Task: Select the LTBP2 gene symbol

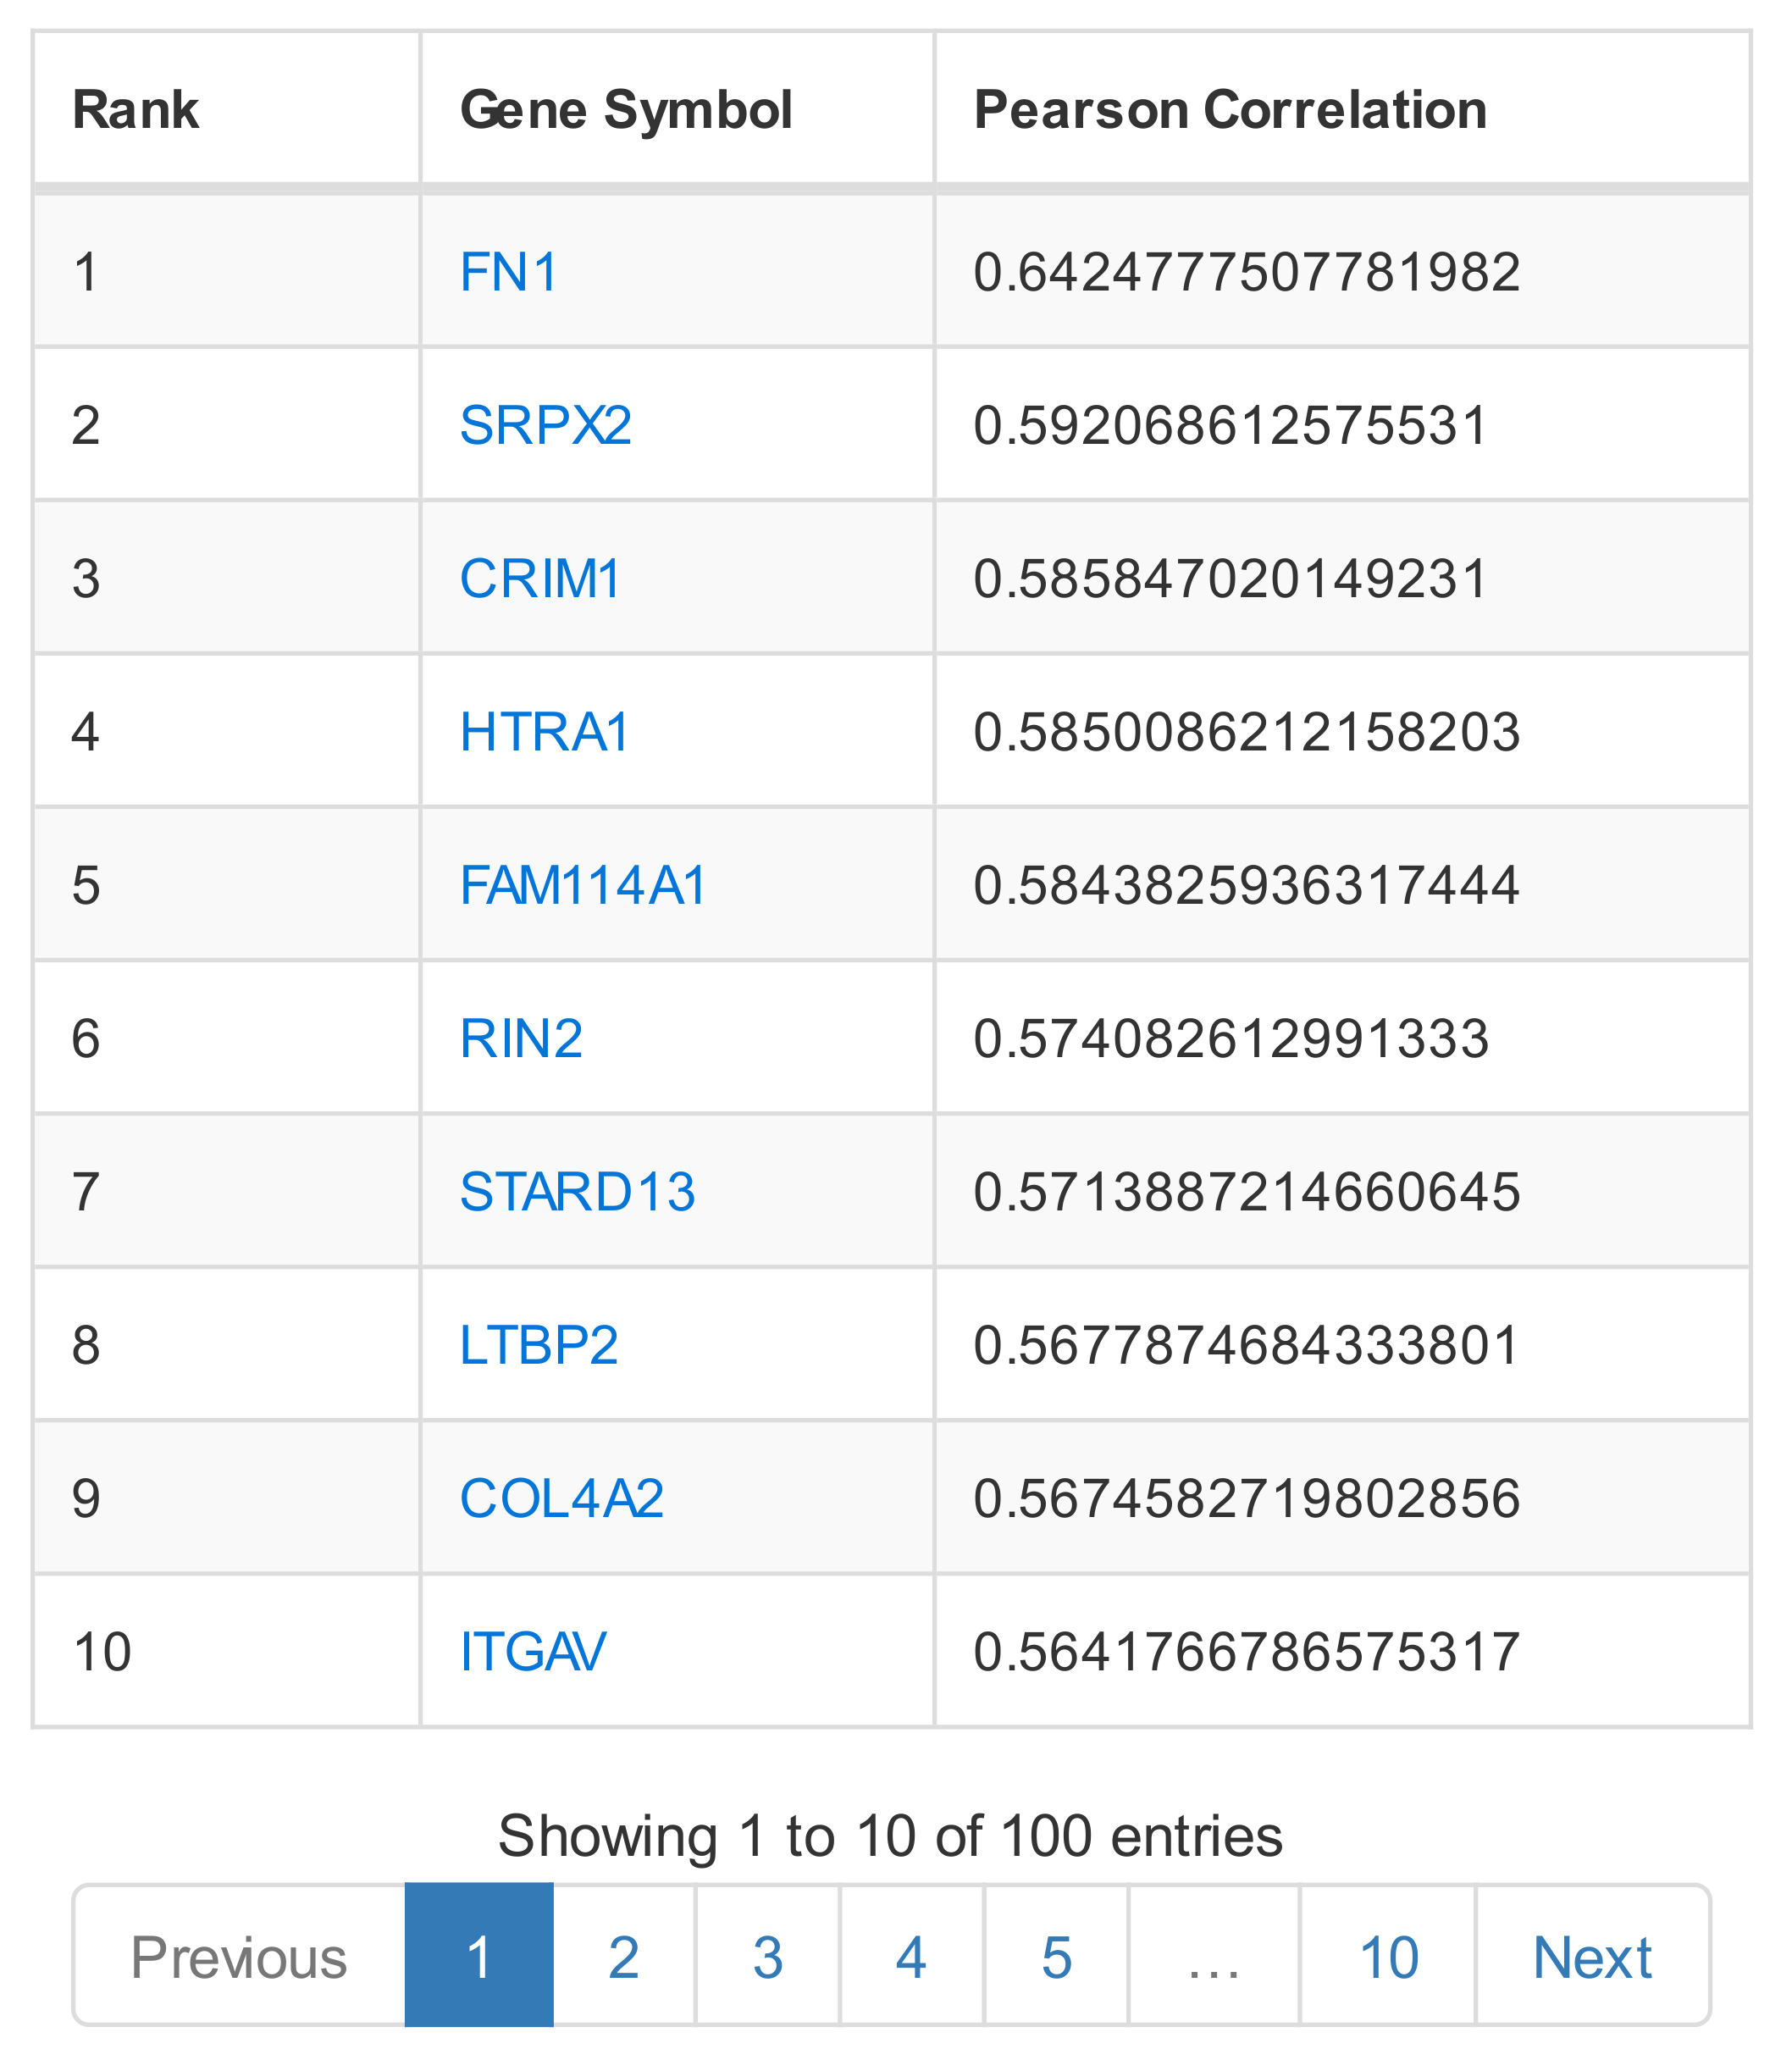Action: [539, 1344]
